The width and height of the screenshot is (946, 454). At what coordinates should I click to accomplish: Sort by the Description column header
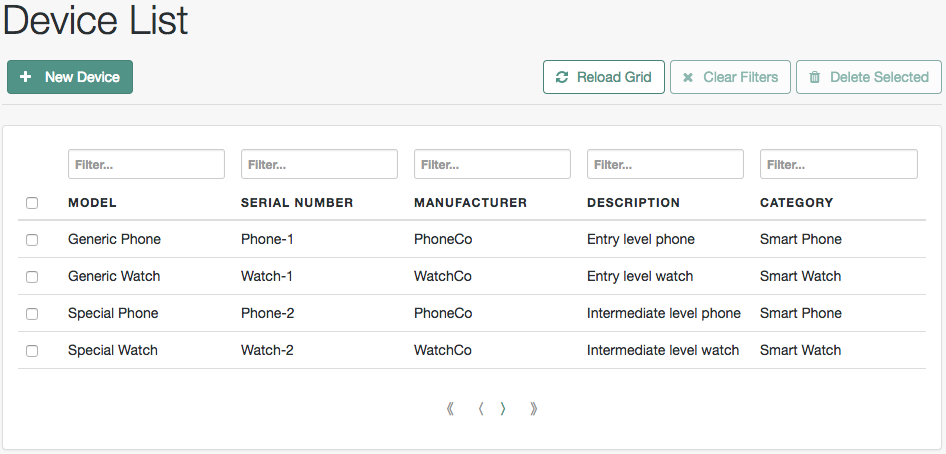(633, 202)
